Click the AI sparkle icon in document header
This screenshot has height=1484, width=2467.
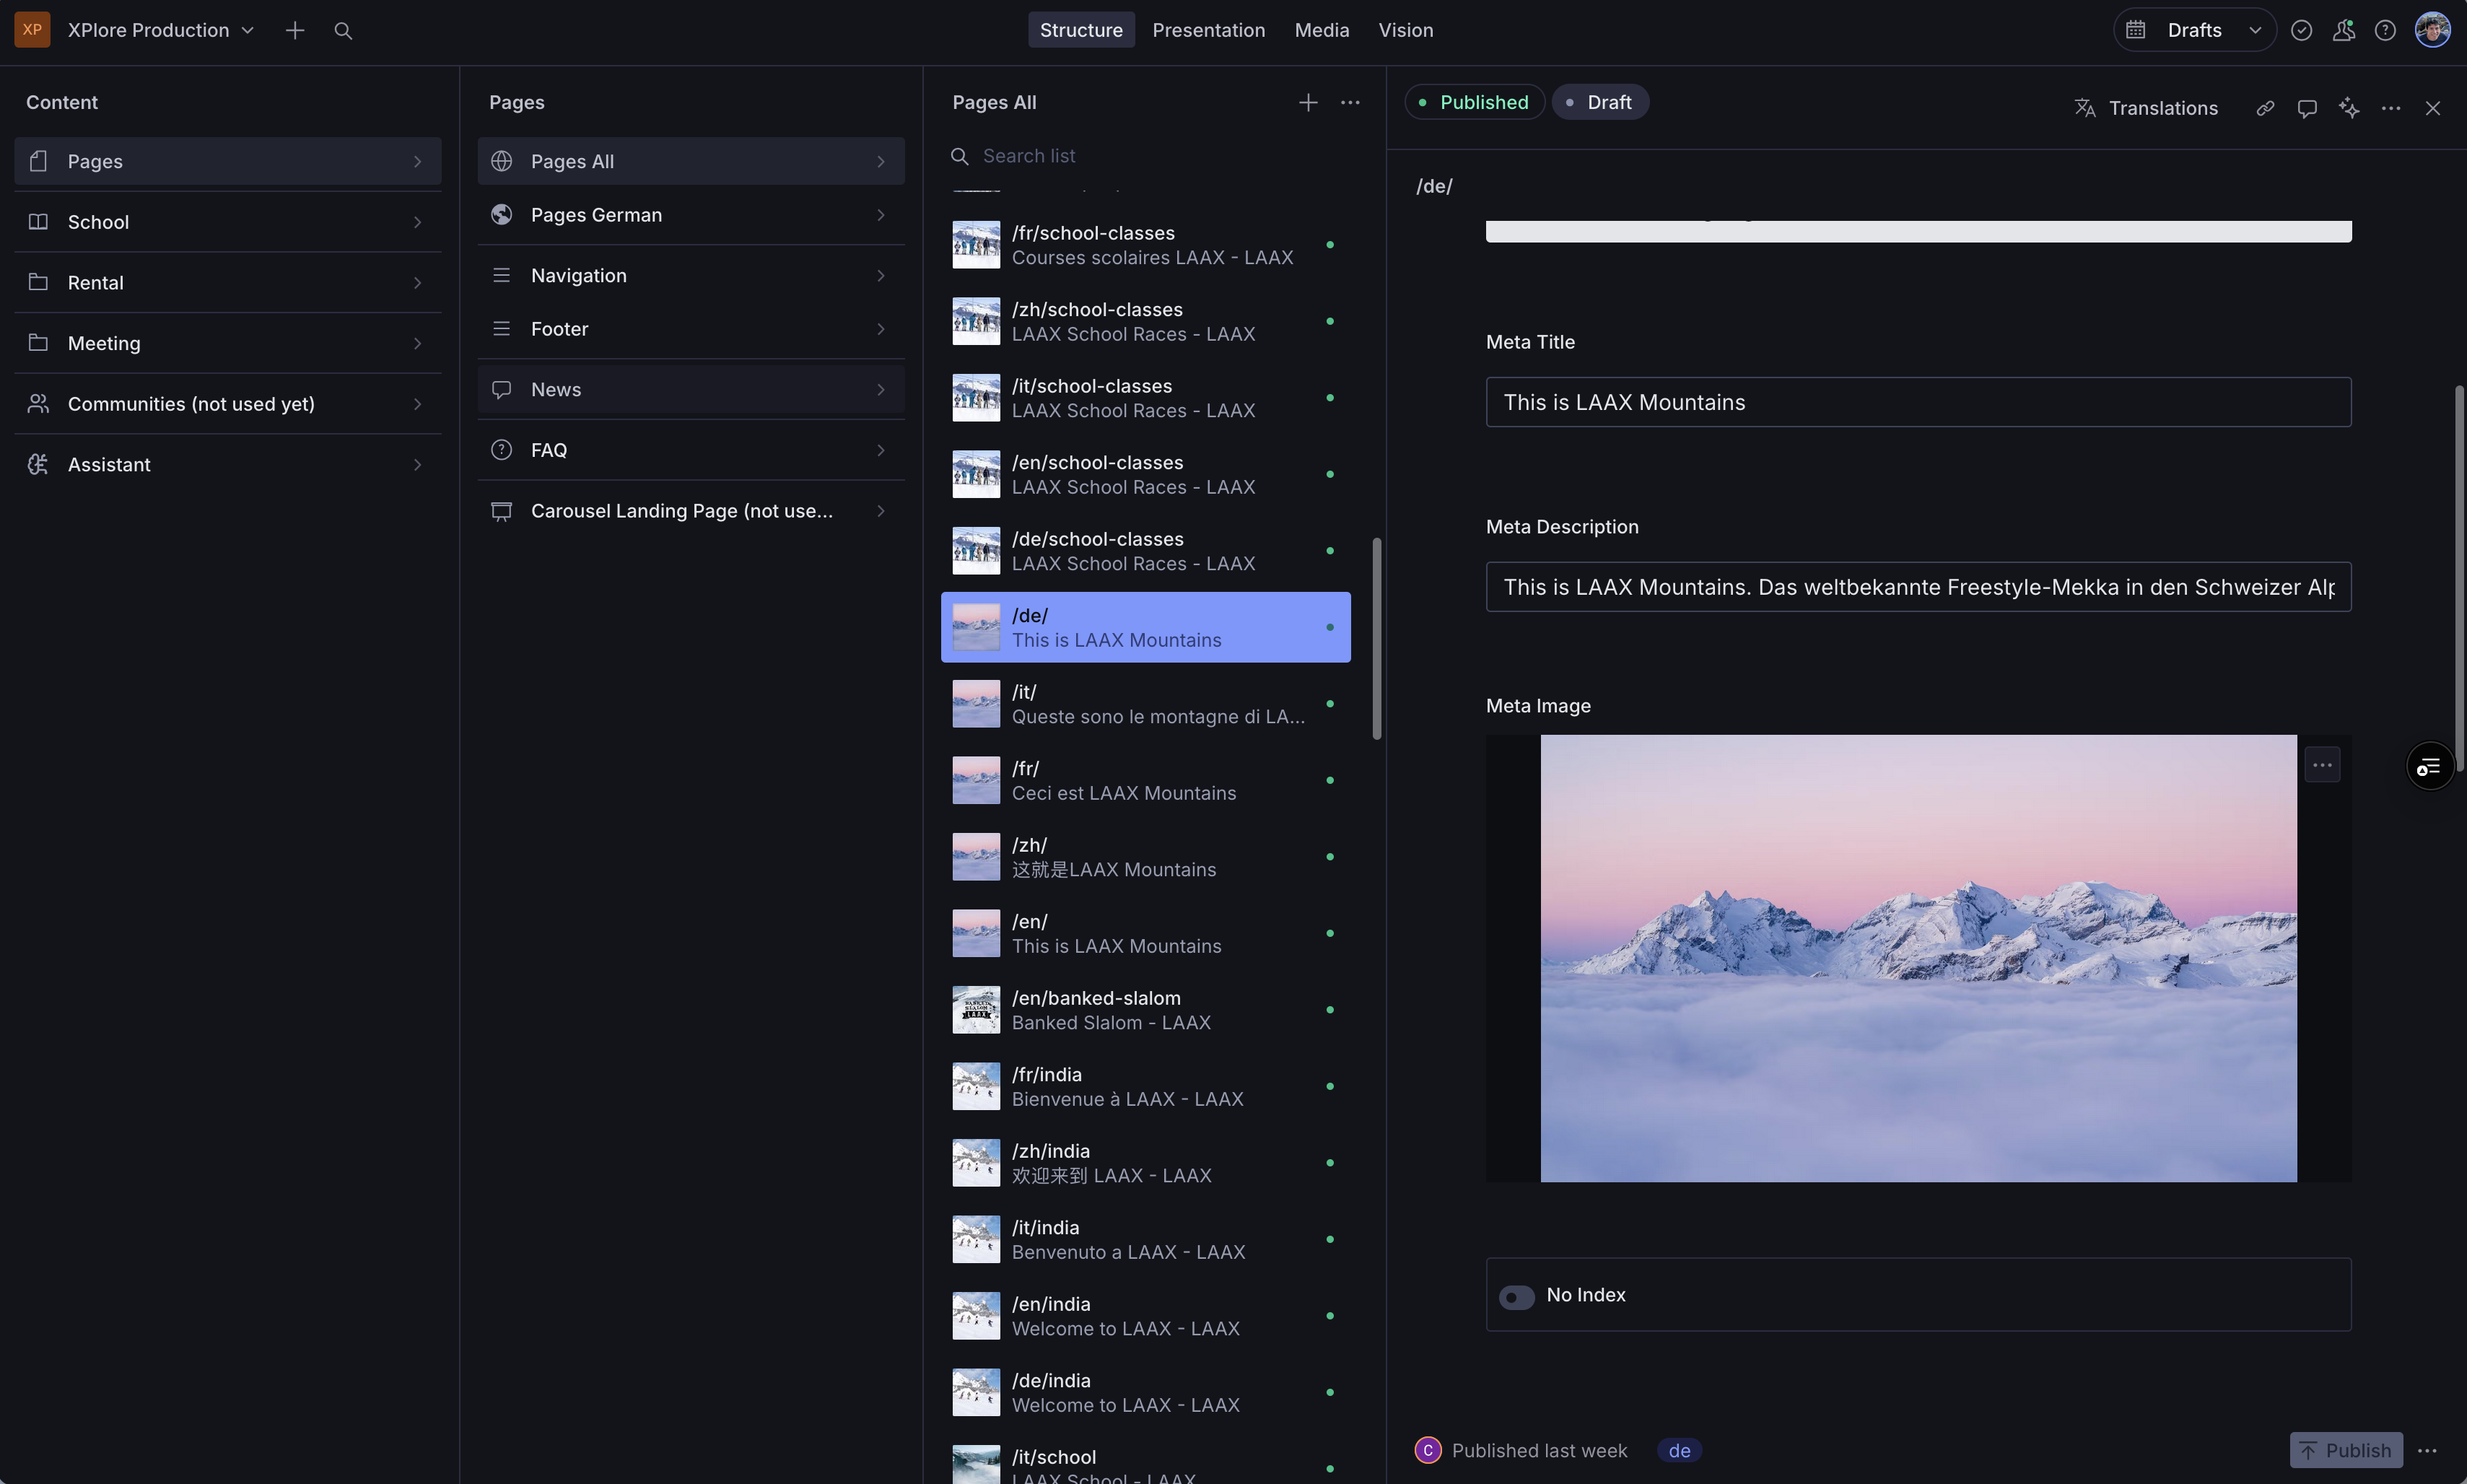[2348, 109]
